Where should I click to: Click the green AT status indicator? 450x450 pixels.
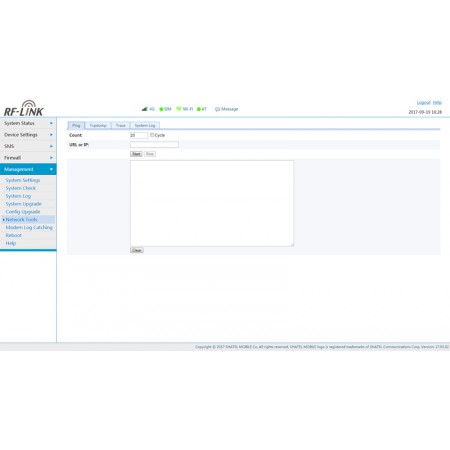point(199,109)
